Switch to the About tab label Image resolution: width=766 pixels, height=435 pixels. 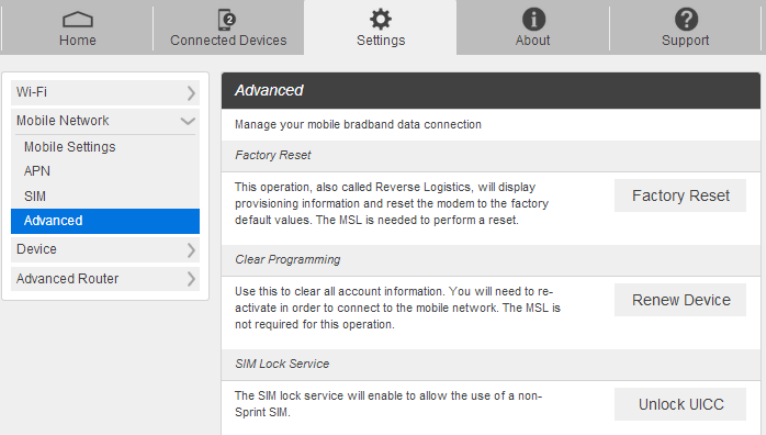click(x=533, y=41)
